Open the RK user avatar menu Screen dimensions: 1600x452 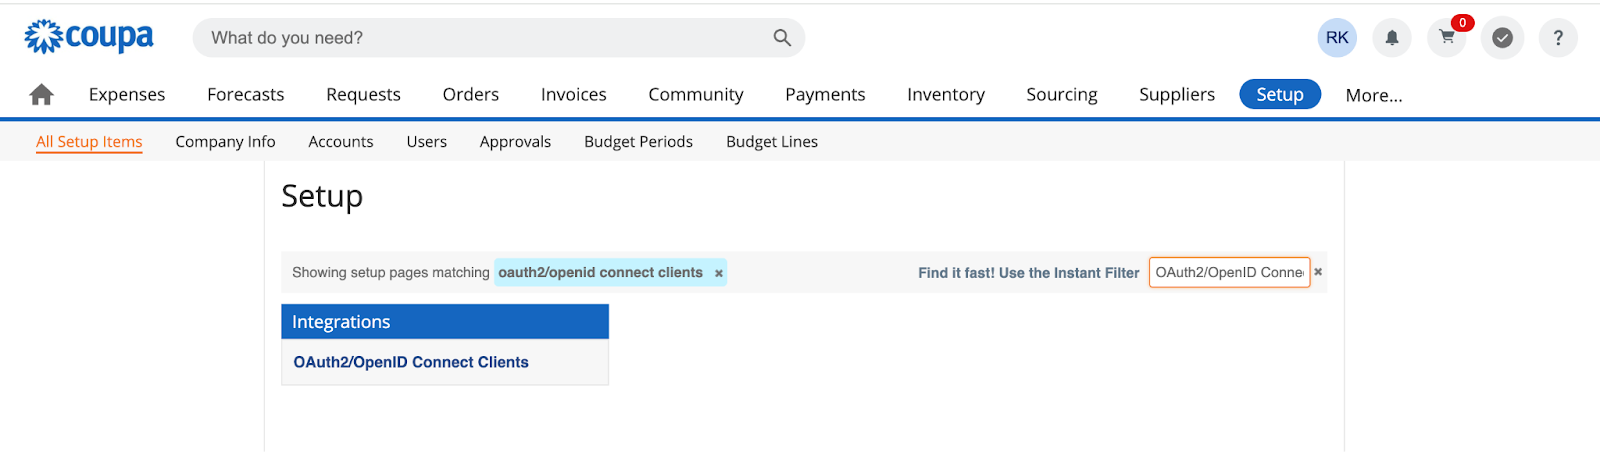(1337, 38)
